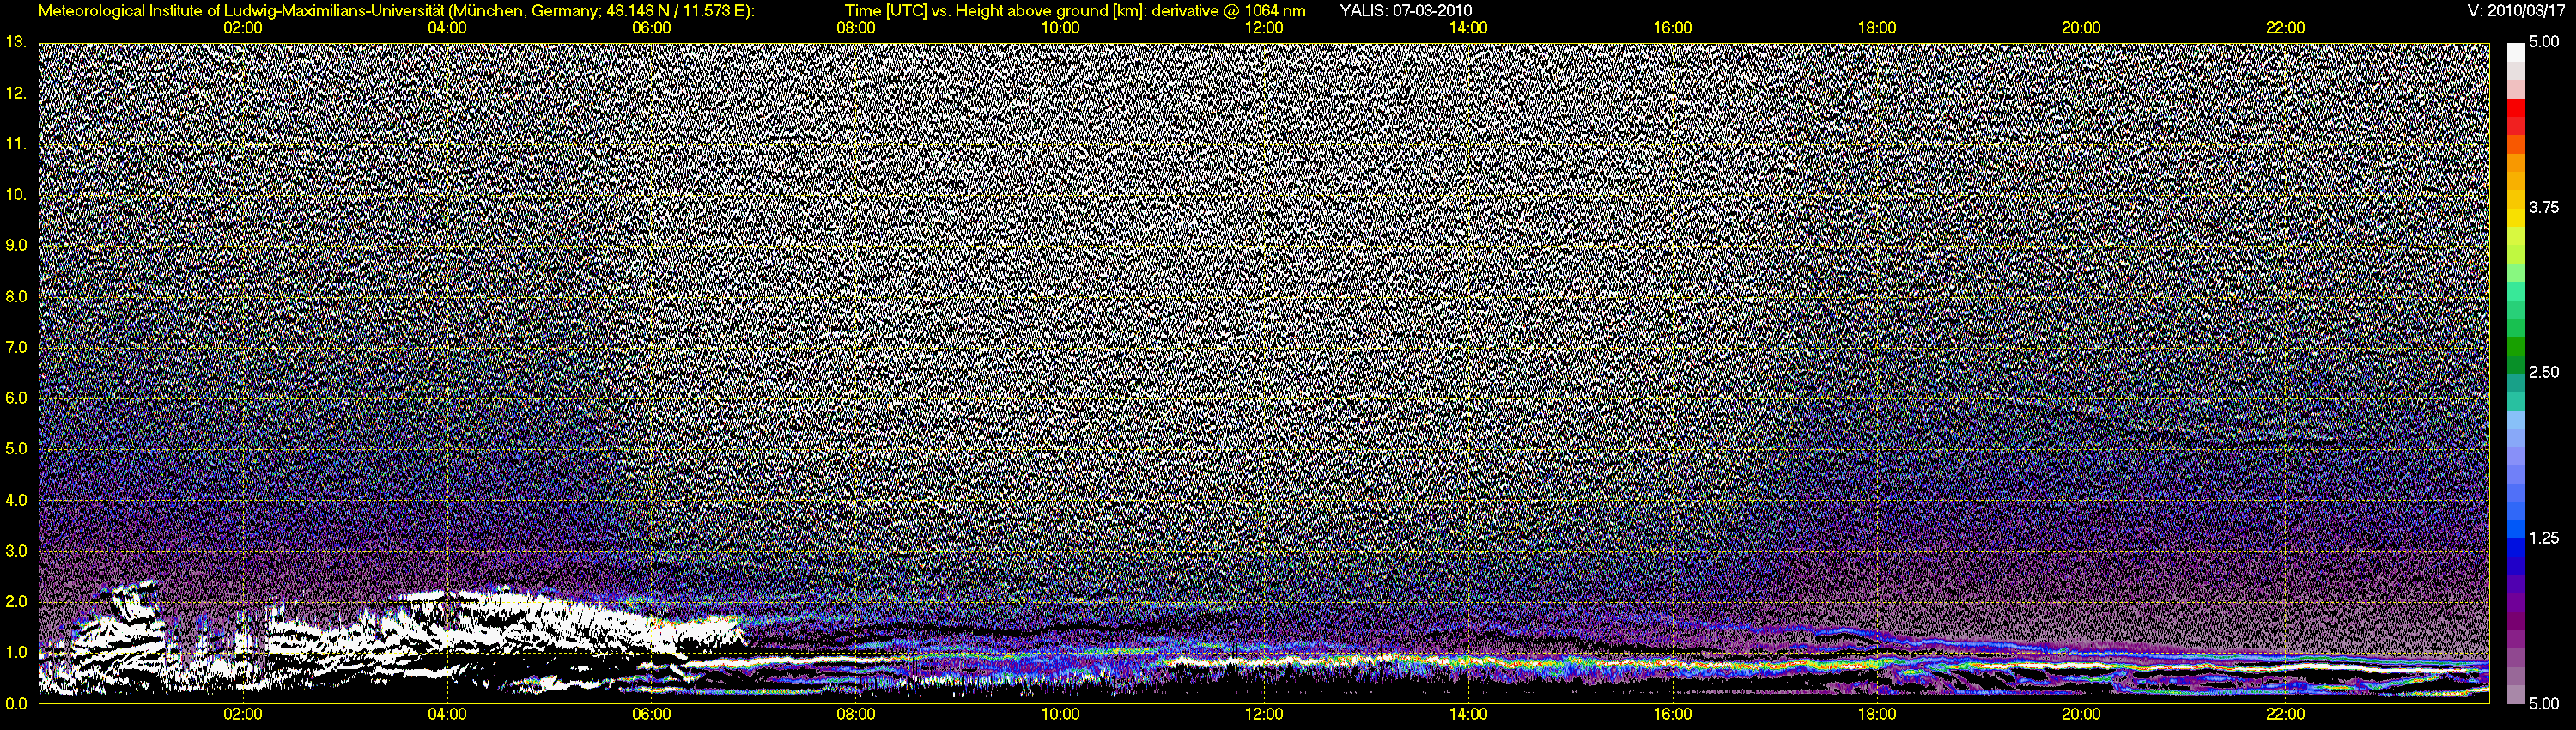The image size is (2576, 730).
Task: Select the 12:00 marker on top time axis
Action: [1264, 28]
